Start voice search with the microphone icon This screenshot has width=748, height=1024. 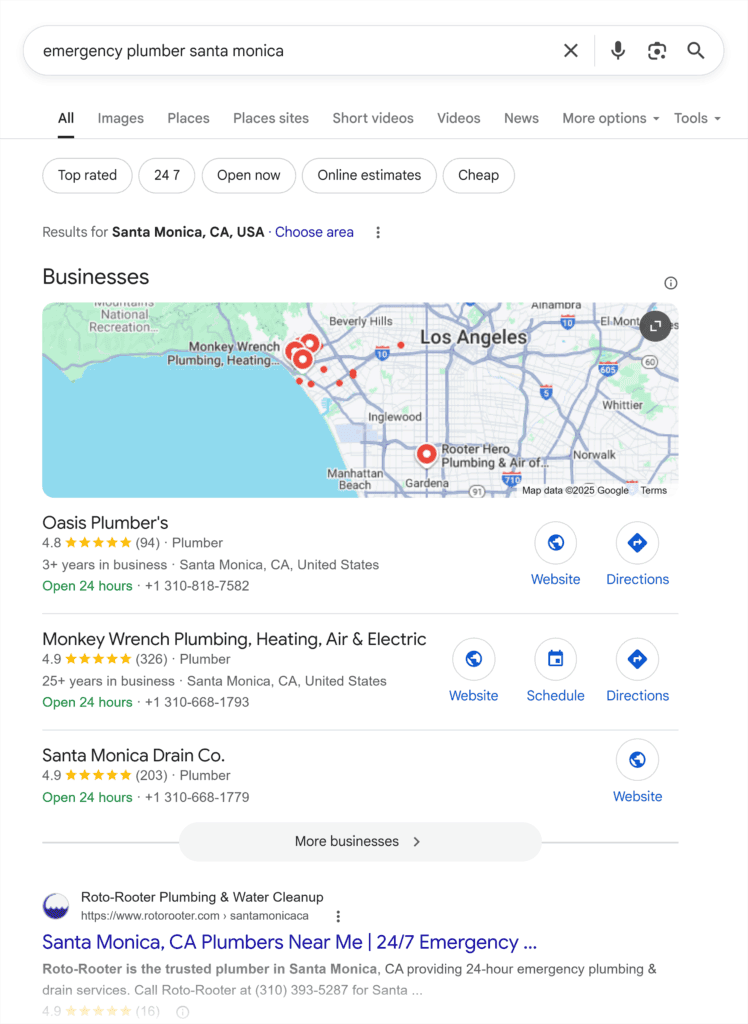point(617,50)
